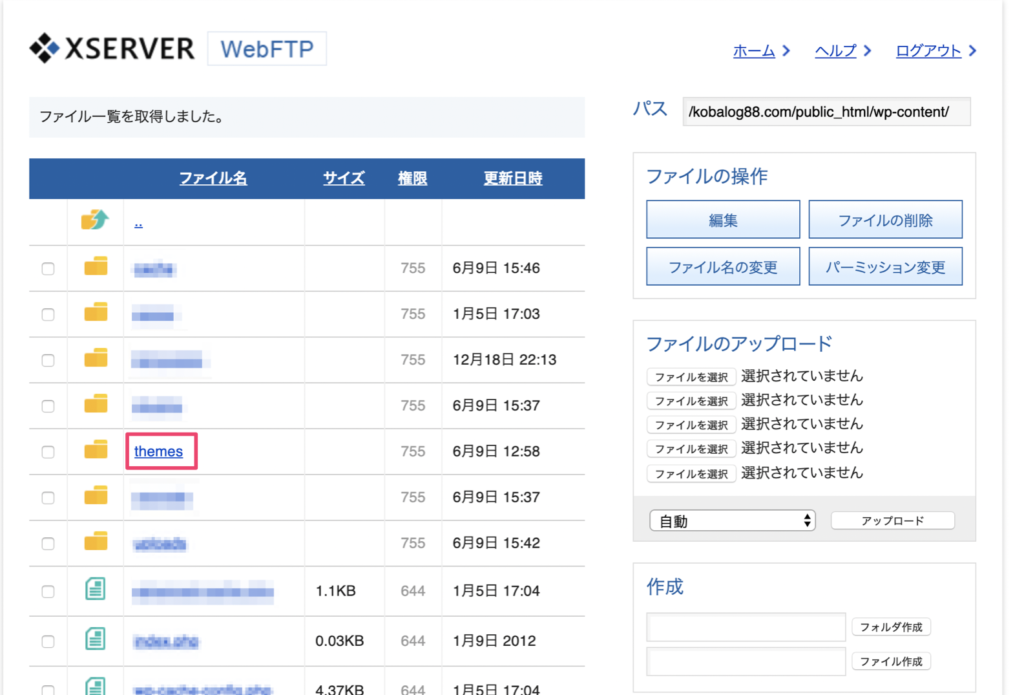Click the ログアウト link
The width and height of the screenshot is (1024, 695).
coord(928,50)
